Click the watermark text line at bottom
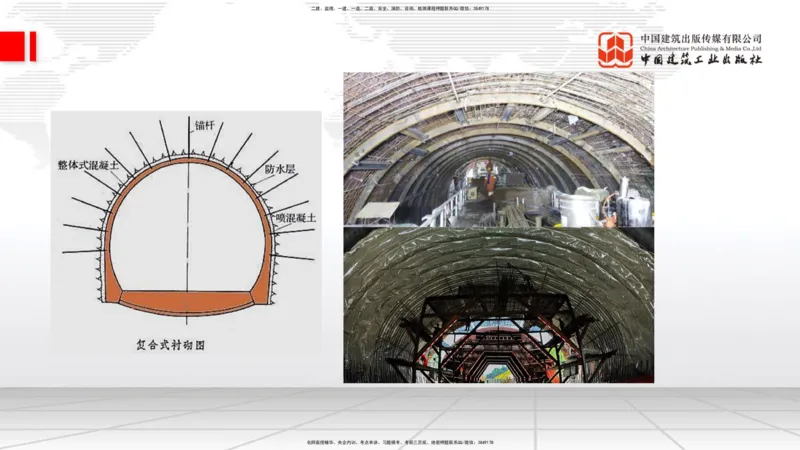Image resolution: width=800 pixels, height=450 pixels. (400, 441)
